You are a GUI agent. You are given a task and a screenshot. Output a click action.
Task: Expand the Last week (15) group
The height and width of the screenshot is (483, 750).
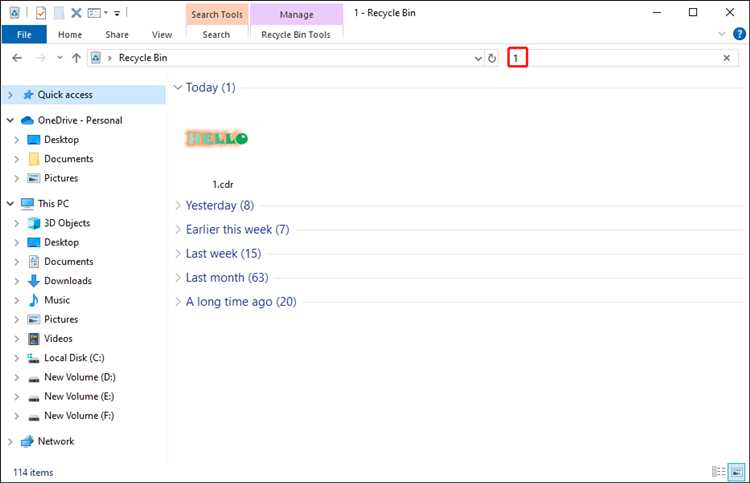[178, 253]
